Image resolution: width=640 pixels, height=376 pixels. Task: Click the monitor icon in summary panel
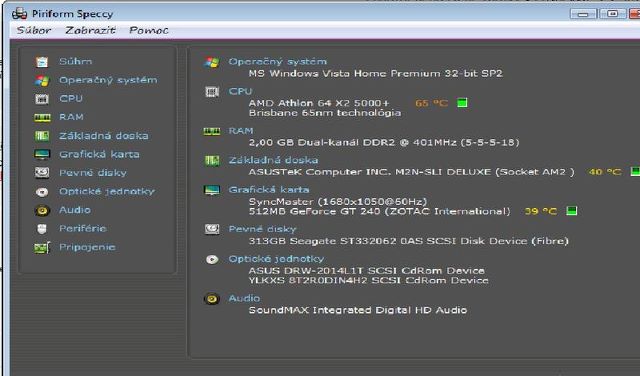[x=212, y=190]
